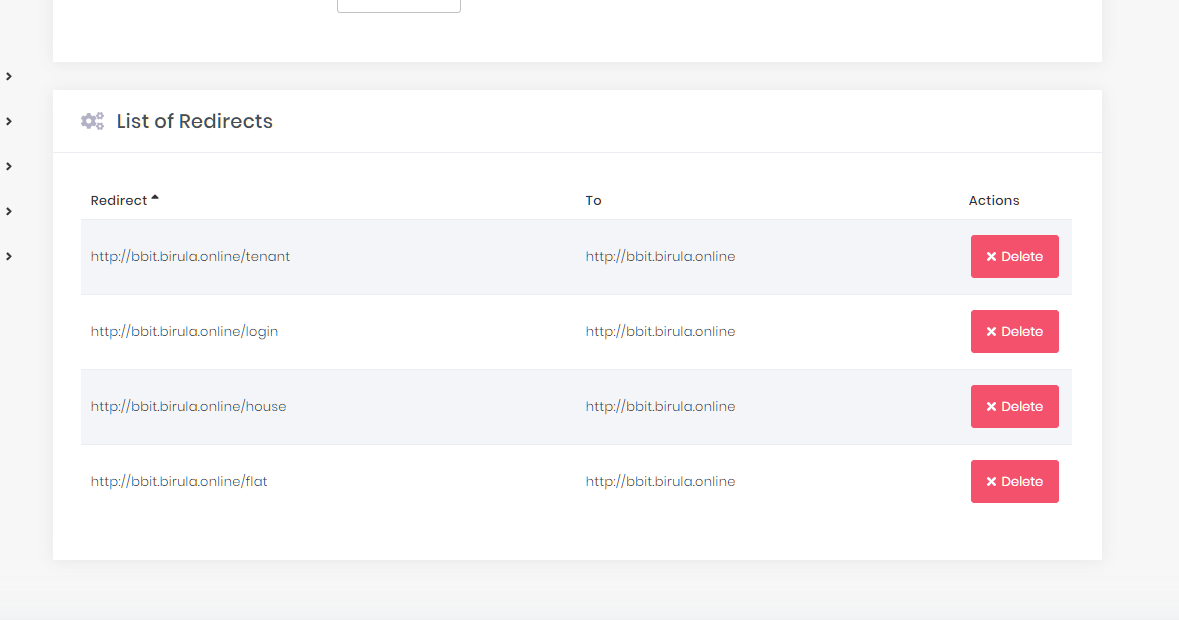Viewport: 1179px width, 620px height.
Task: Delete the /house redirect
Action: [1014, 407]
